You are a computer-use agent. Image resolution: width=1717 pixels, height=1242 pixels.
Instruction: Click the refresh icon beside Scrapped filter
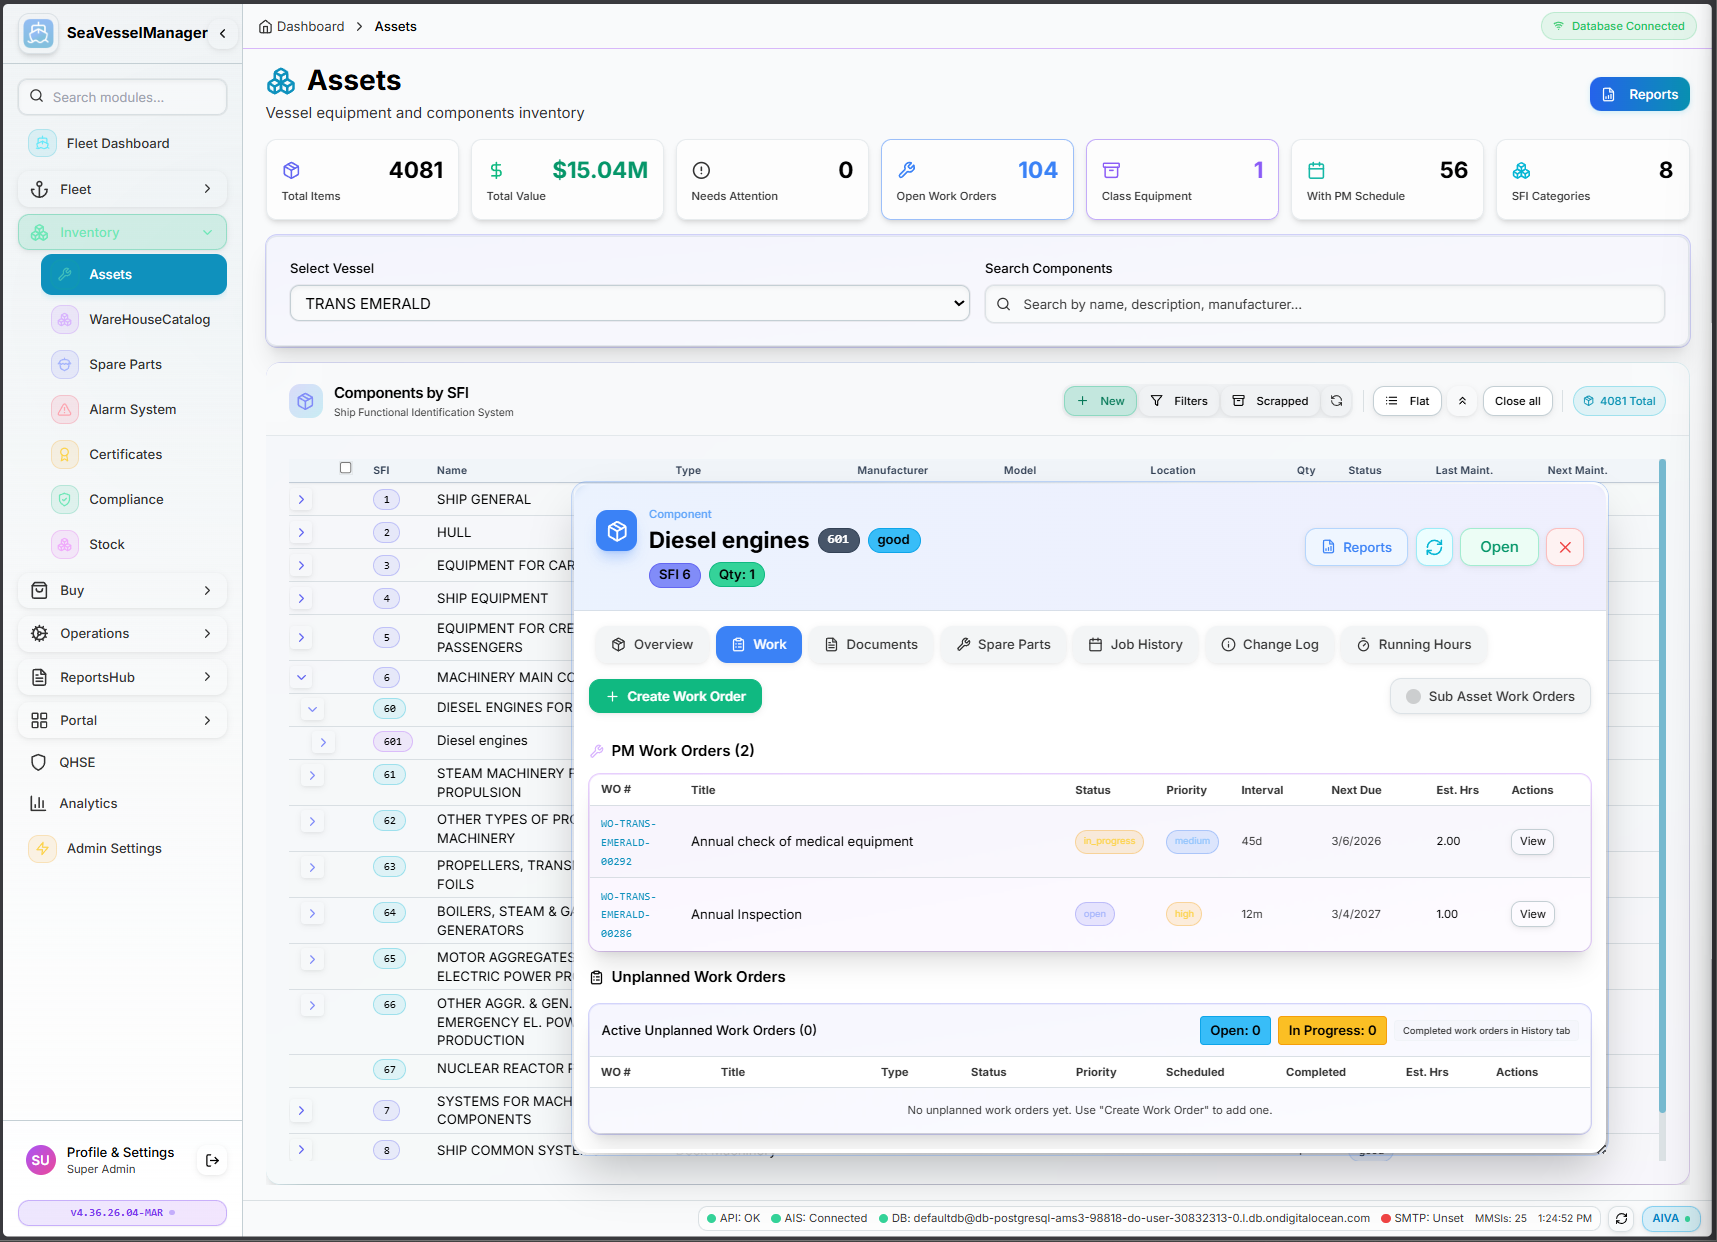[x=1336, y=400]
